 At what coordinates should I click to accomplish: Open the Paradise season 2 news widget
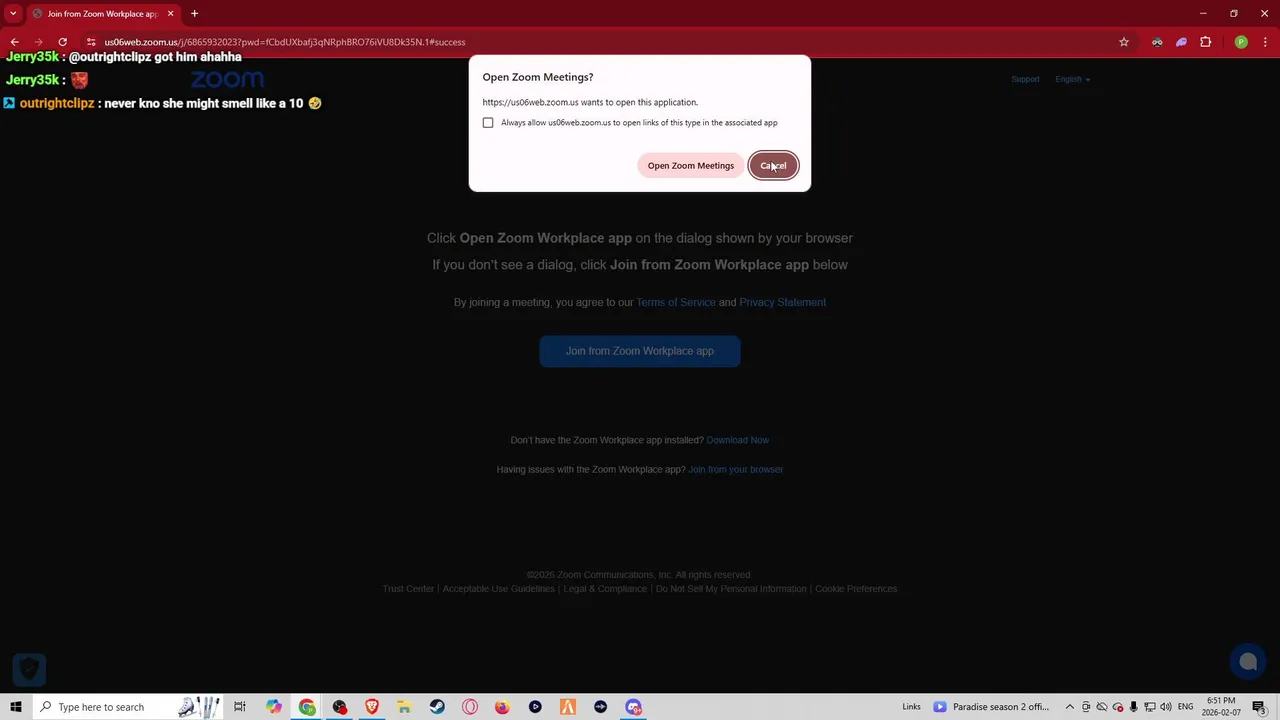(x=991, y=707)
